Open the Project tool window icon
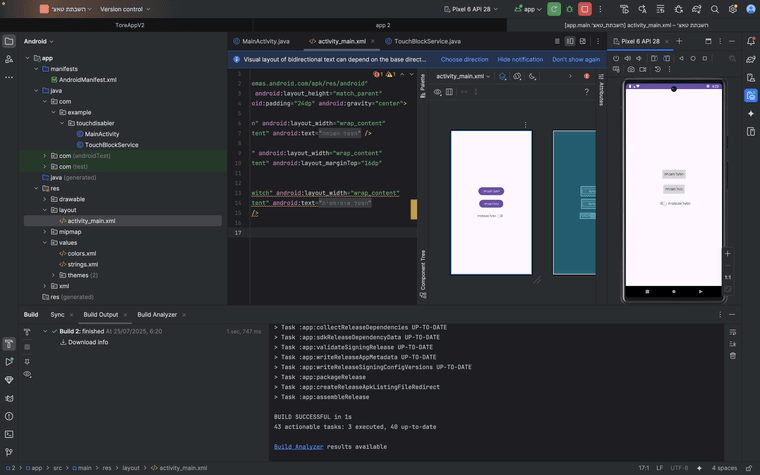The height and width of the screenshot is (475, 760). (x=9, y=41)
